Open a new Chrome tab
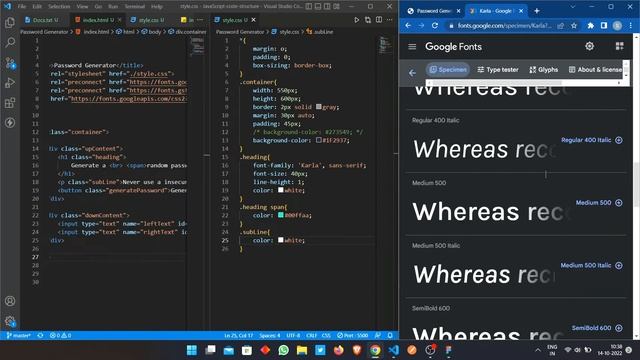 pos(537,11)
